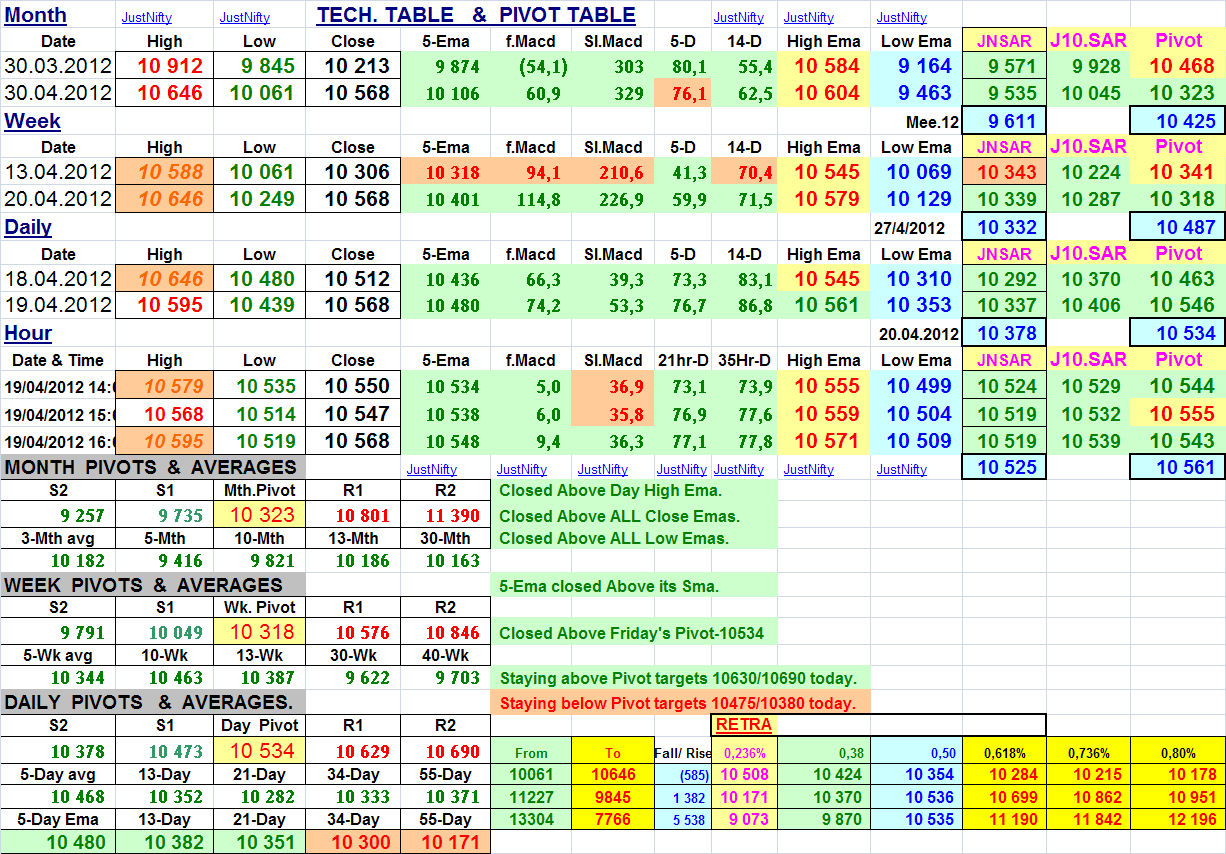
Task: Click the boxed value 10 332
Action: coord(1004,227)
